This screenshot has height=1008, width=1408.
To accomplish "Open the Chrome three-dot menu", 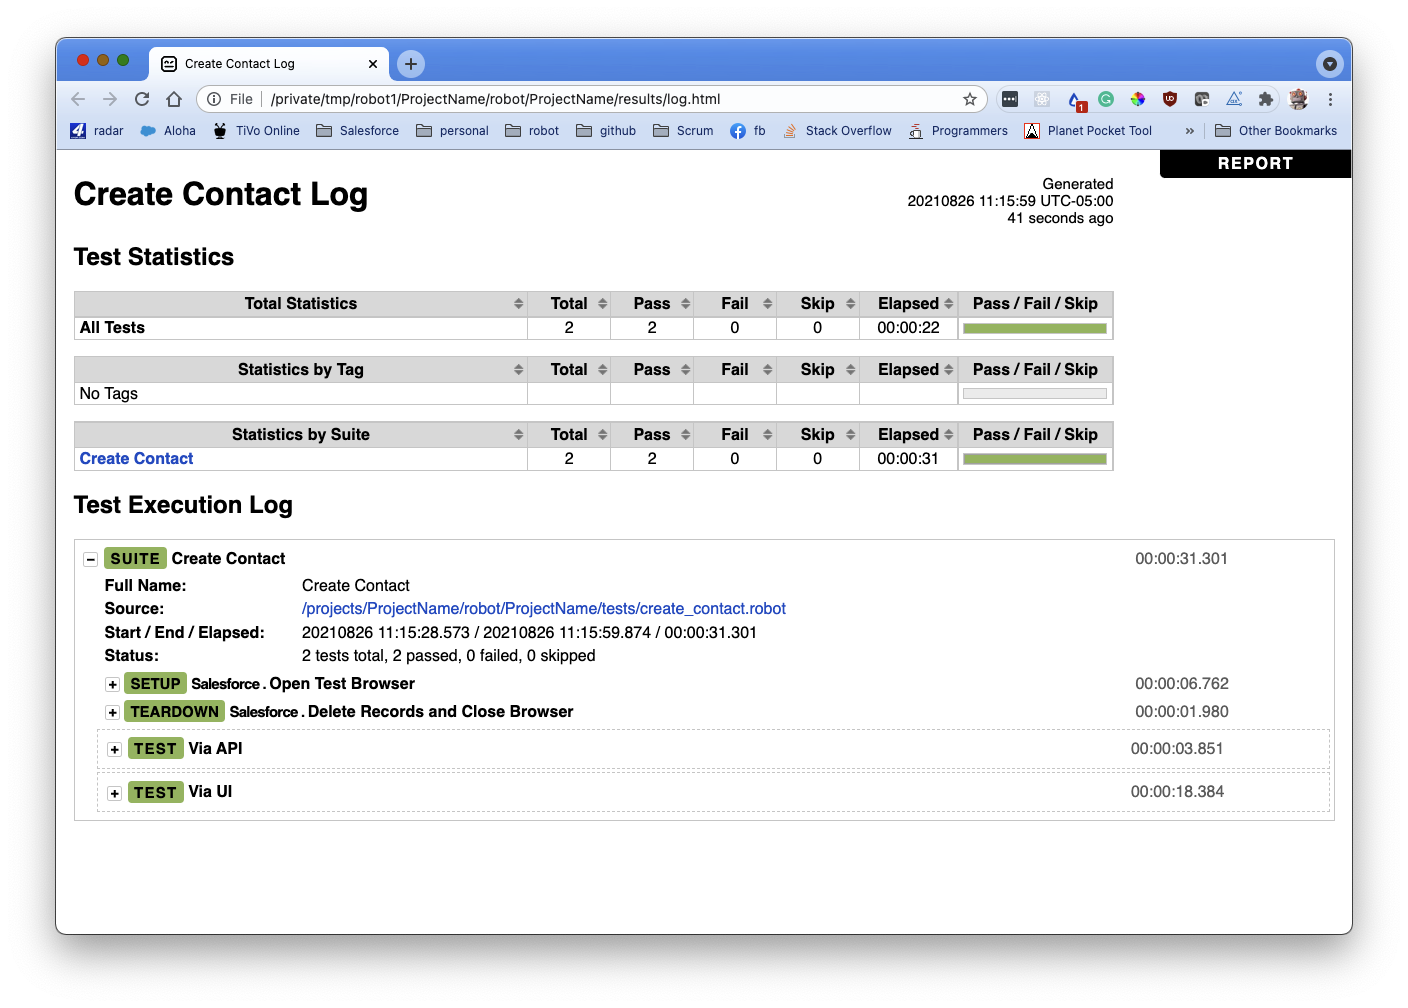I will click(1330, 99).
